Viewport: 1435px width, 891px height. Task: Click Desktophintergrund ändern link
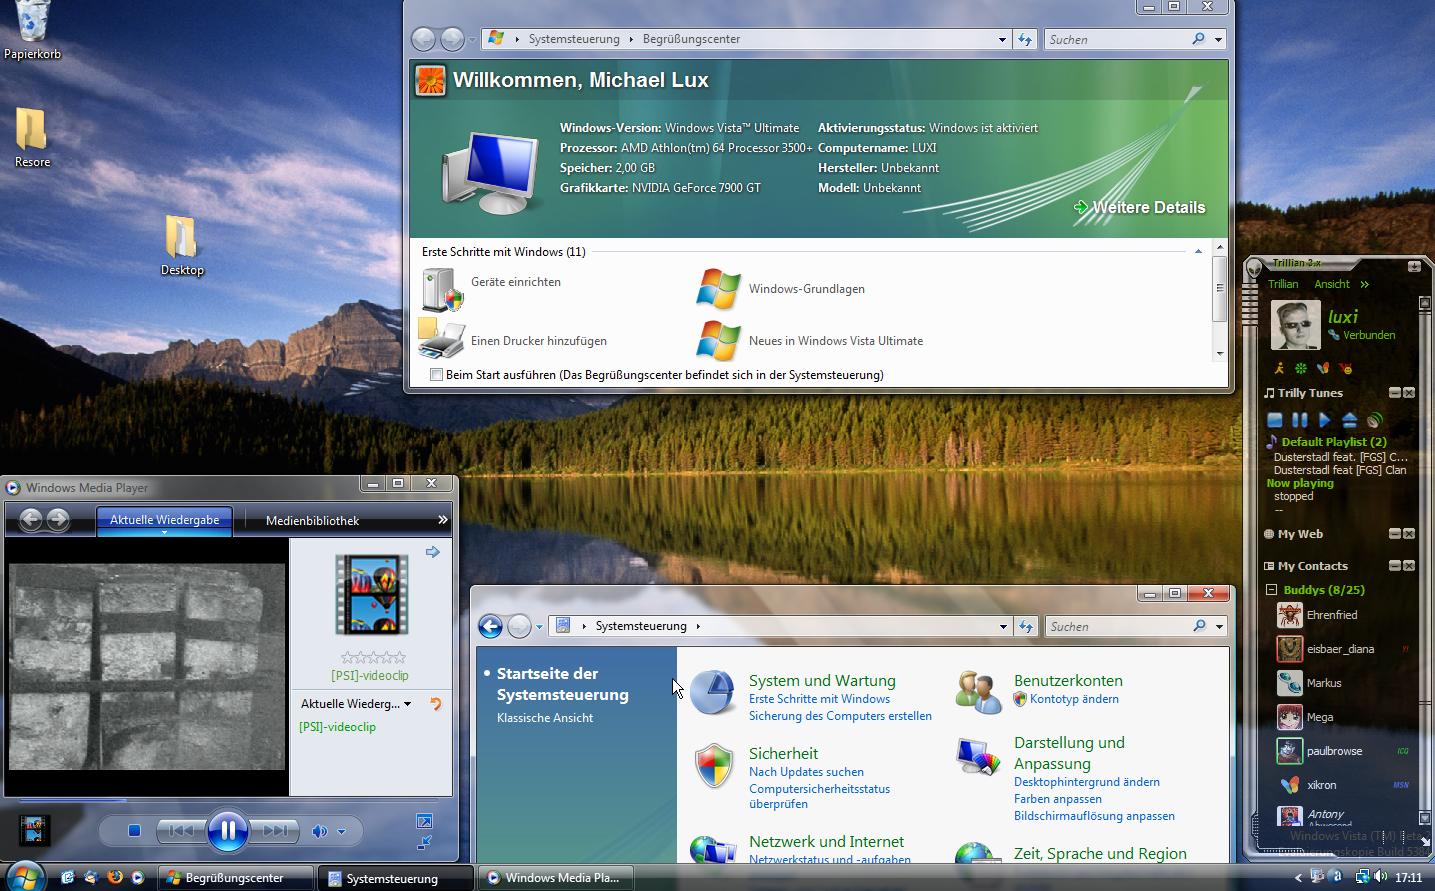(1087, 782)
